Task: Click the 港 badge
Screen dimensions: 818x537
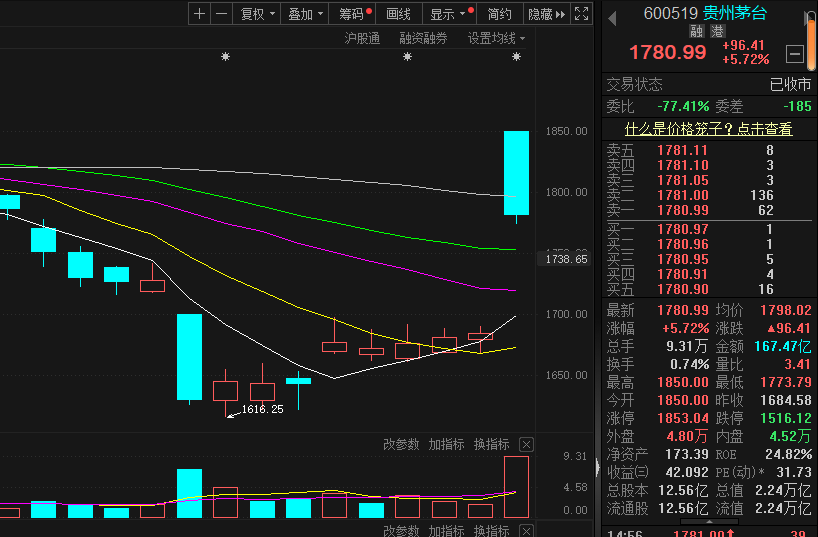Action: coord(717,31)
